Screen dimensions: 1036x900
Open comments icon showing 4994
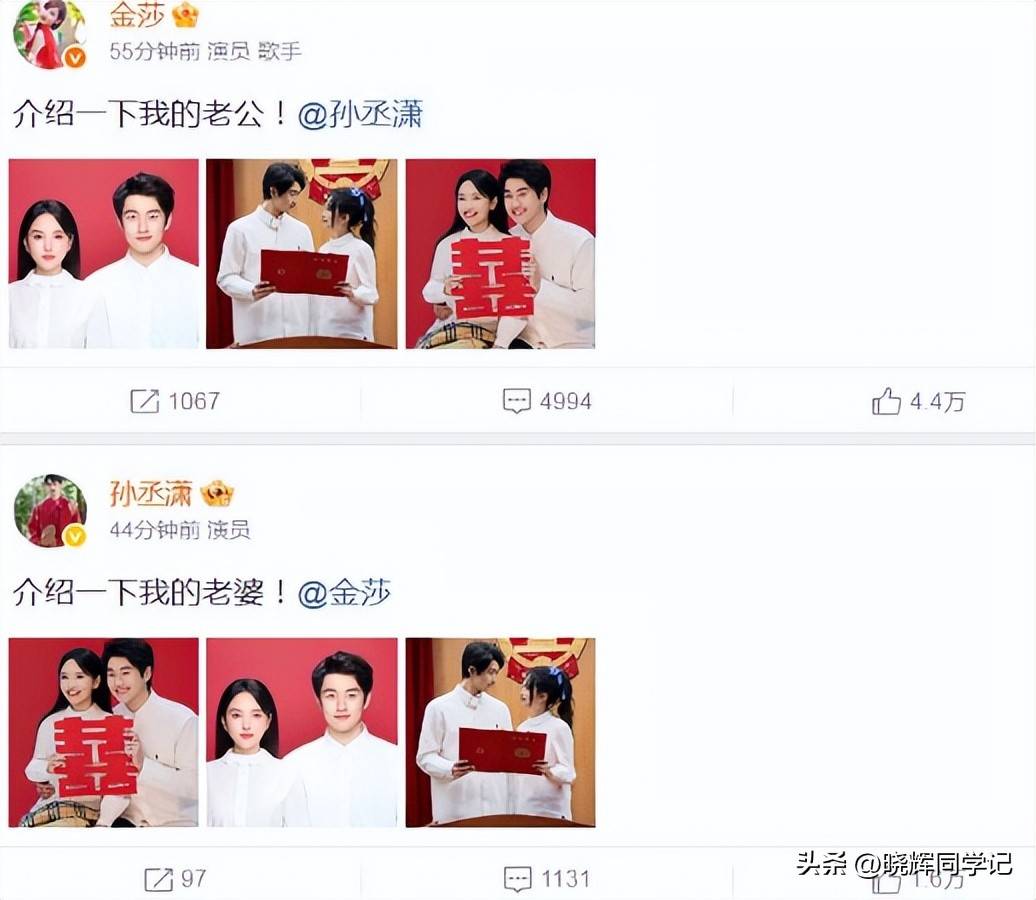pos(517,401)
